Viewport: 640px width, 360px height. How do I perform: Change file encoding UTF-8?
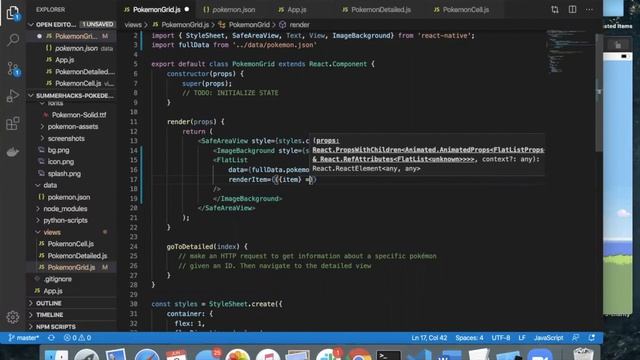click(x=501, y=338)
